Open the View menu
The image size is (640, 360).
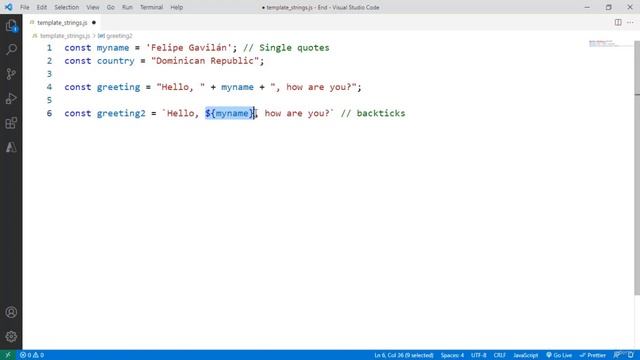pos(93,7)
